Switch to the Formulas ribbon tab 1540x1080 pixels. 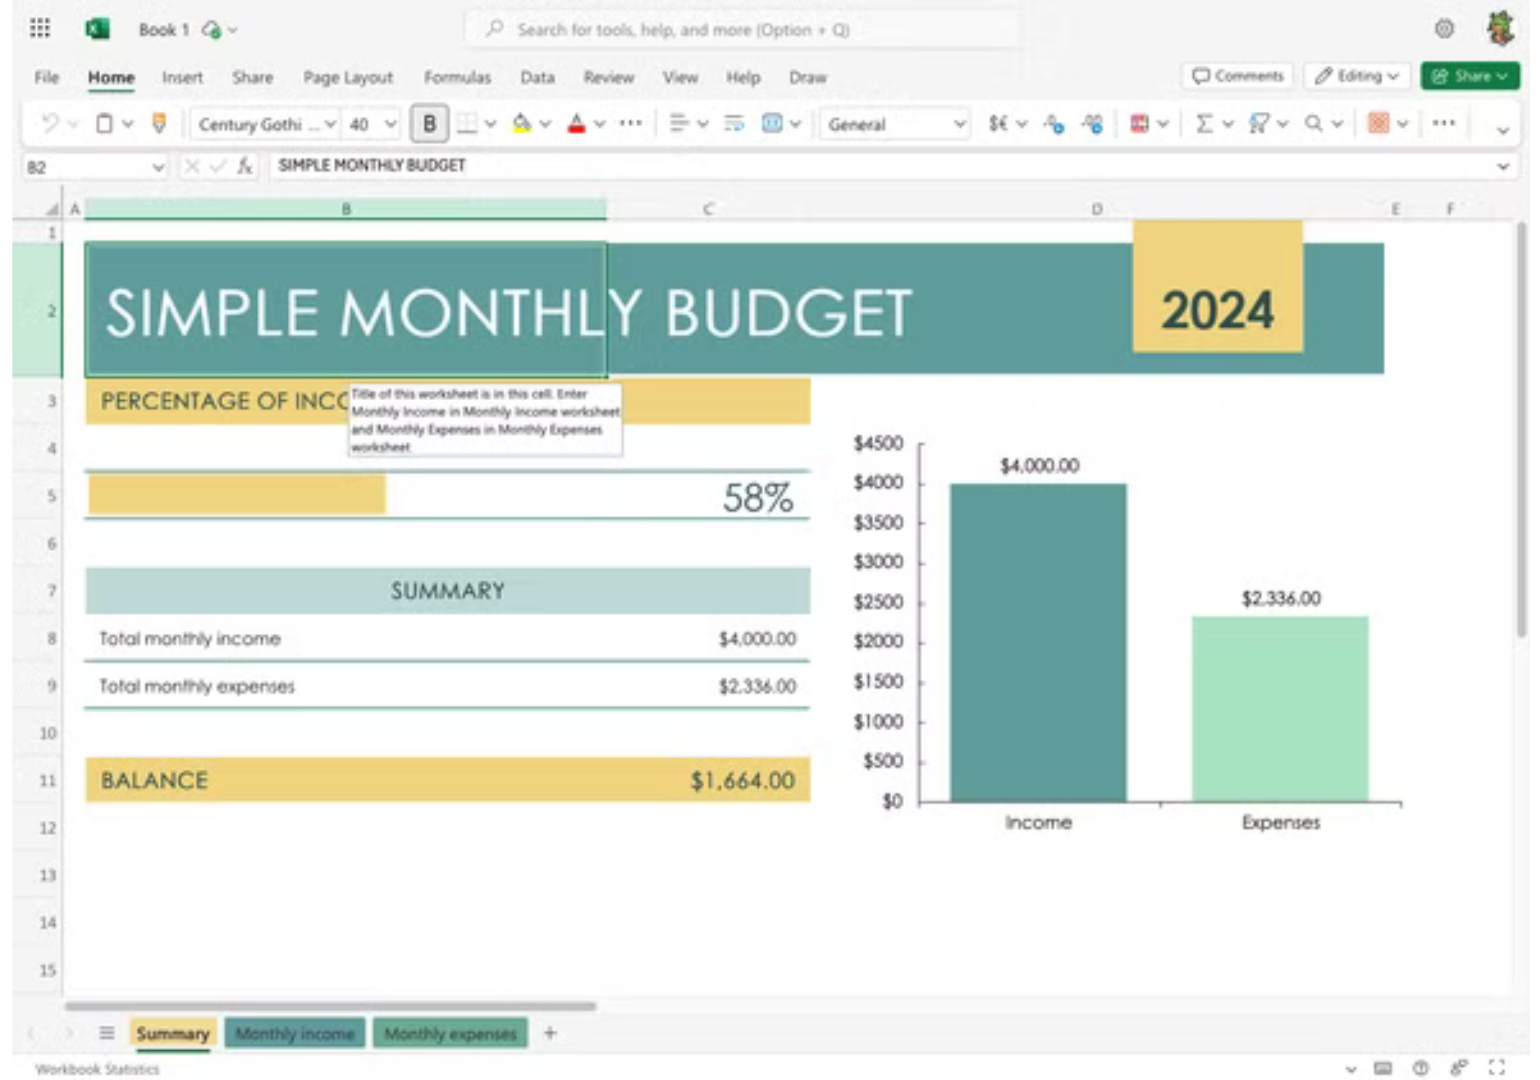pos(457,77)
